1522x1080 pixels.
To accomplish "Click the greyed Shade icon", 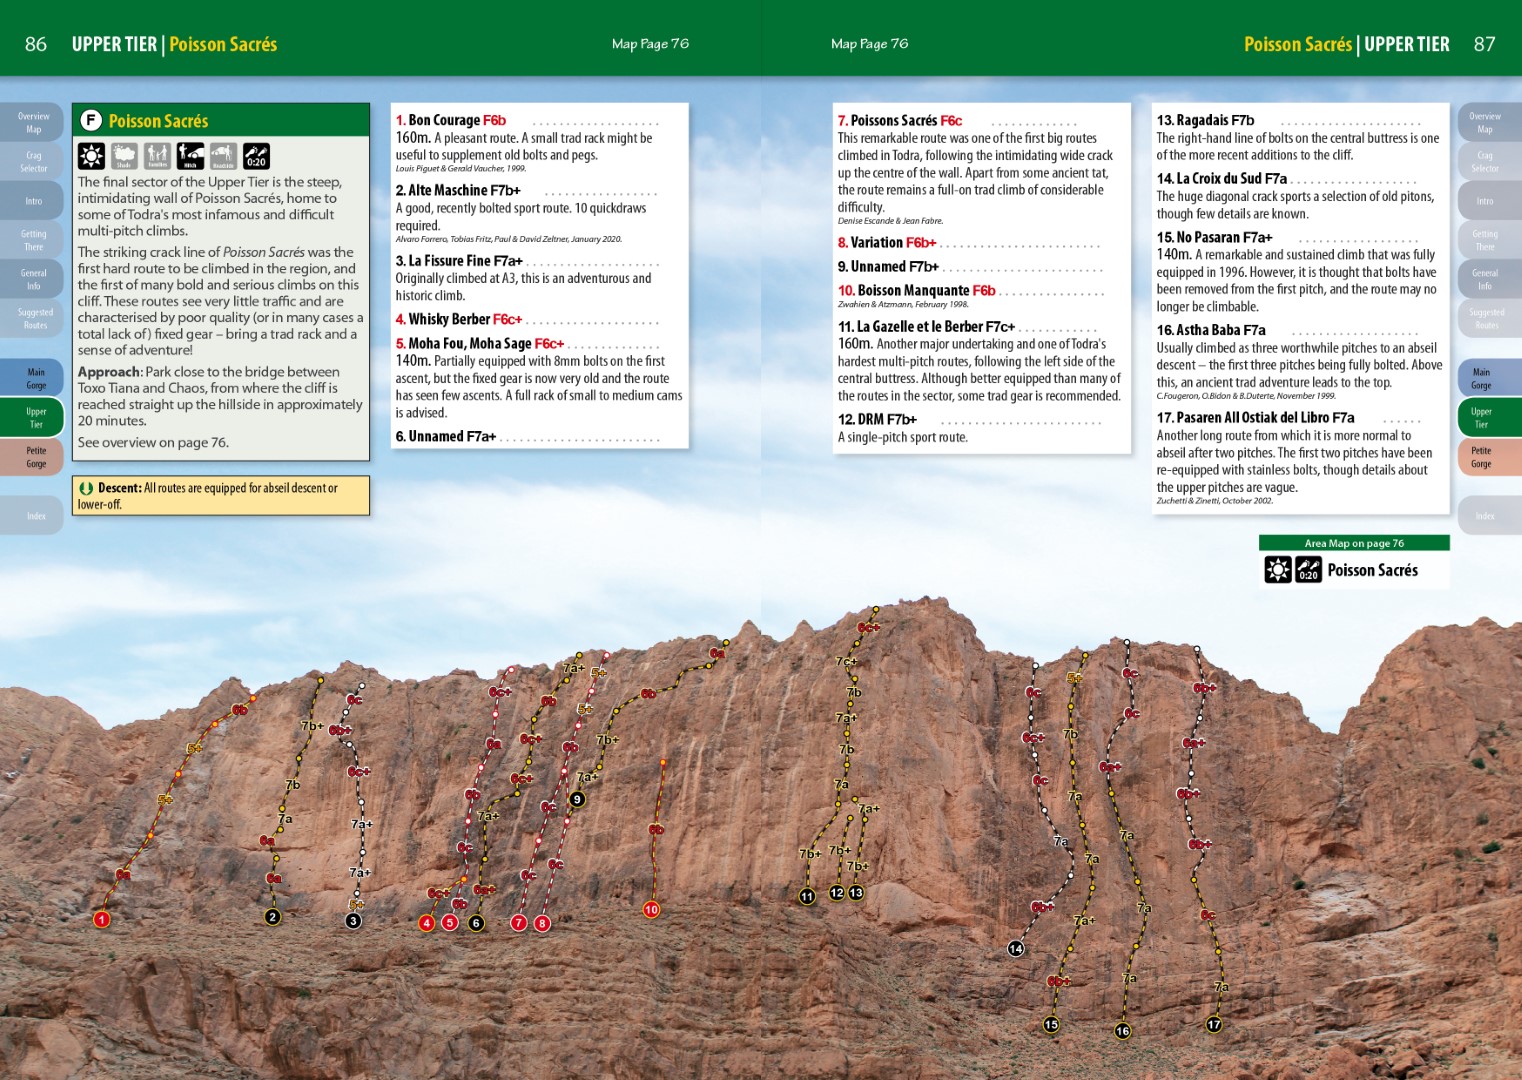I will point(124,156).
